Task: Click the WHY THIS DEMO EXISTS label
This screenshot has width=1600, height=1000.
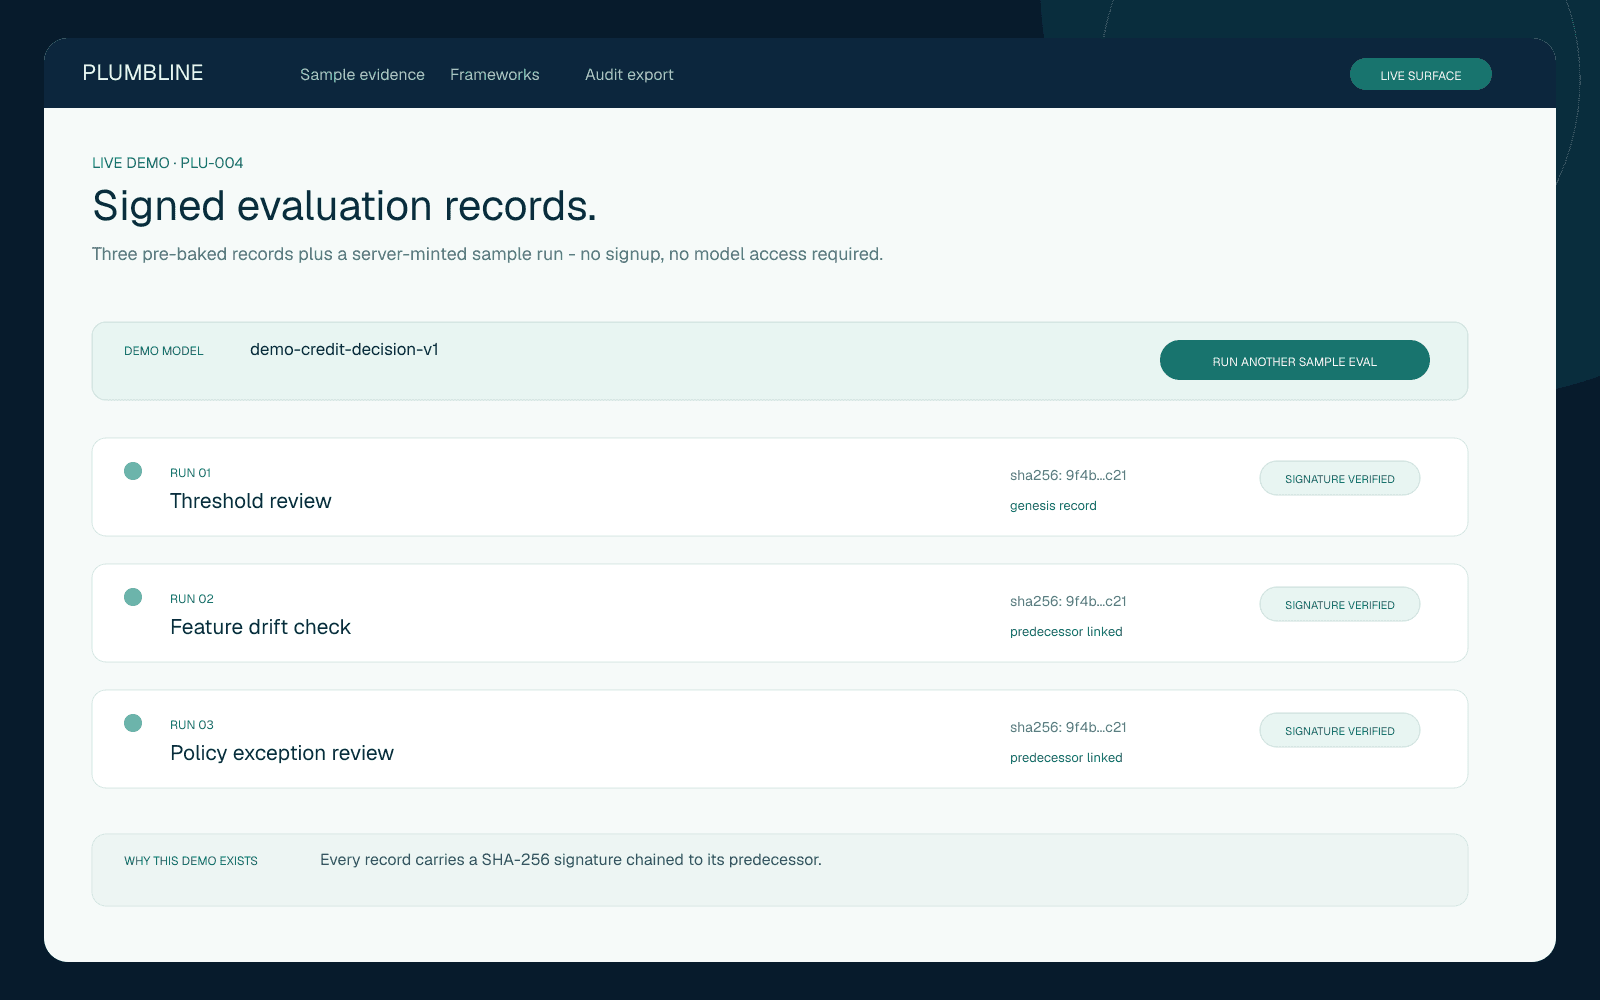Action: pos(191,861)
